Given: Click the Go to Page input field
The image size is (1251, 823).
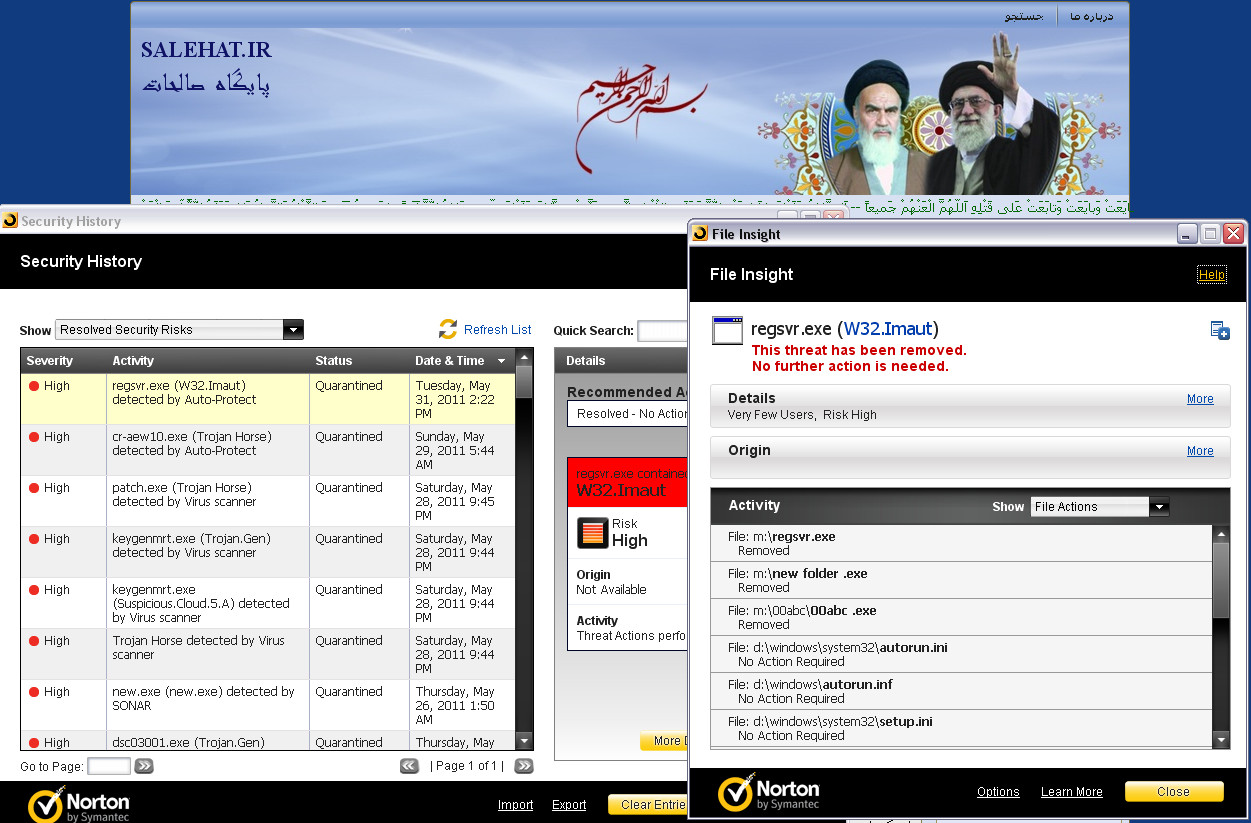Looking at the screenshot, I should pos(109,766).
